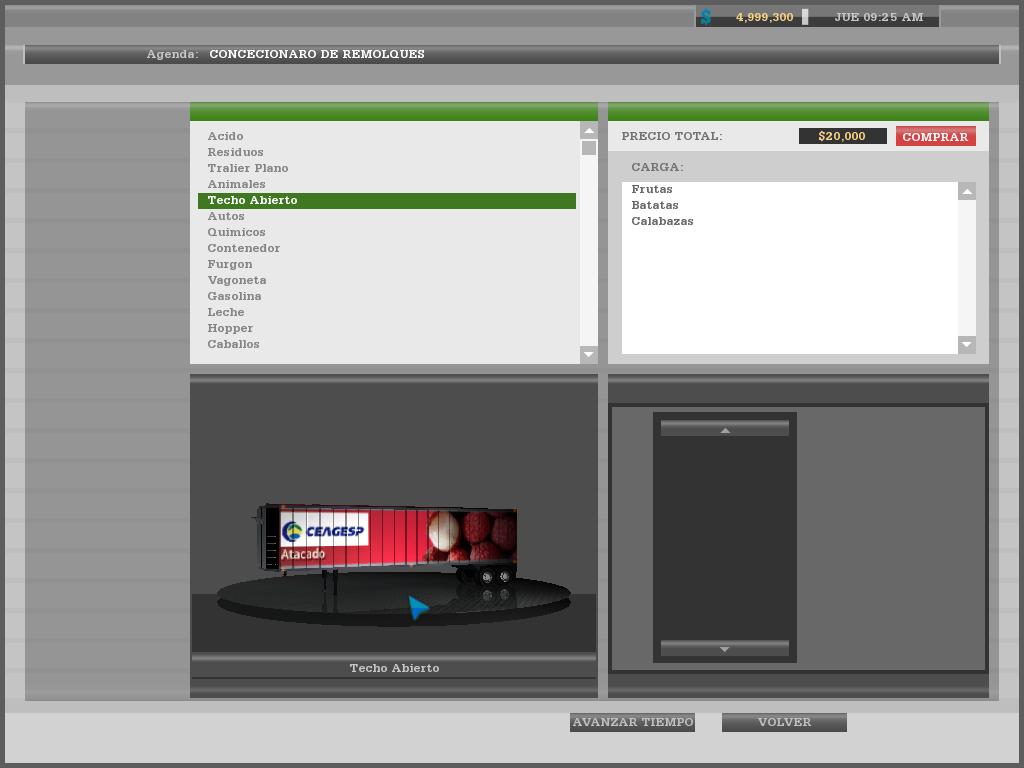Select Calabazas in cargo list
Viewport: 1024px width, 768px height.
click(x=662, y=221)
